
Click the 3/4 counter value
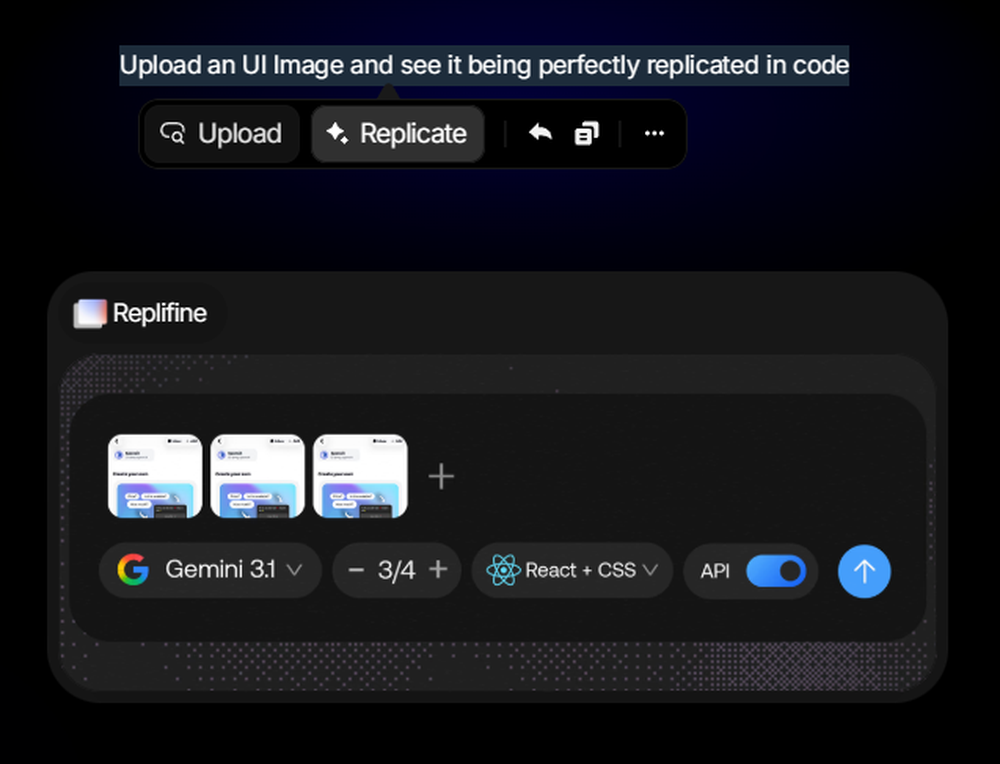click(x=396, y=570)
